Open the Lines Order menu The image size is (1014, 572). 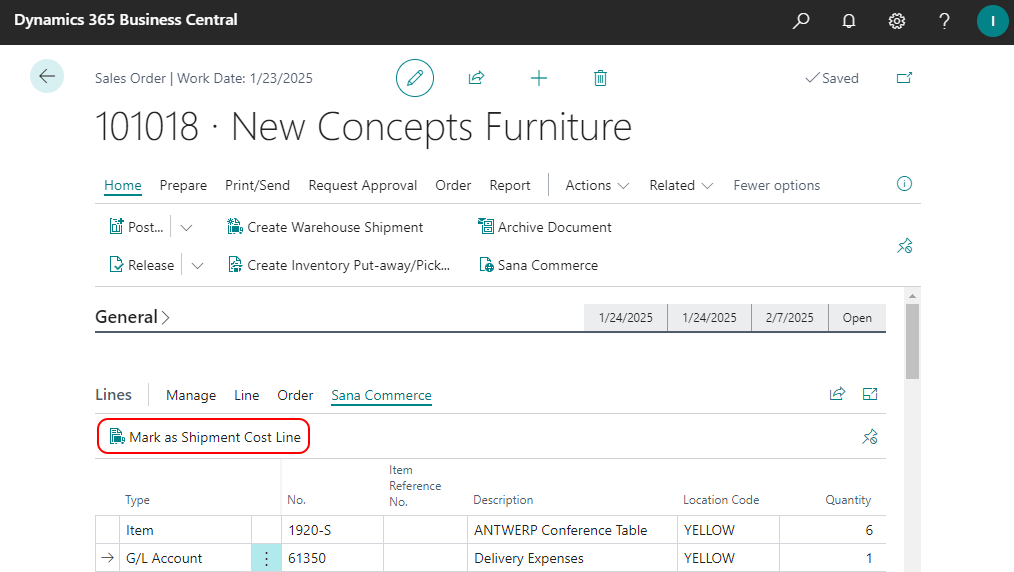pyautogui.click(x=295, y=395)
